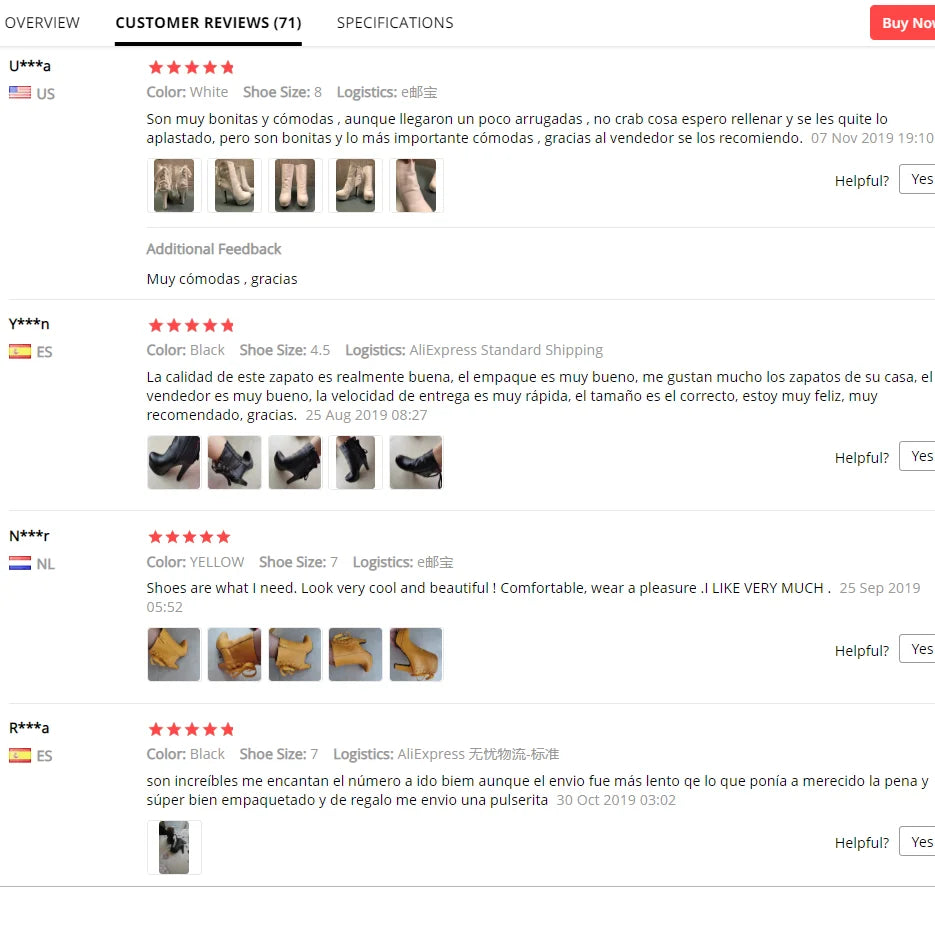Open last yellow heel photo from N***r
935x935 pixels.
point(416,654)
